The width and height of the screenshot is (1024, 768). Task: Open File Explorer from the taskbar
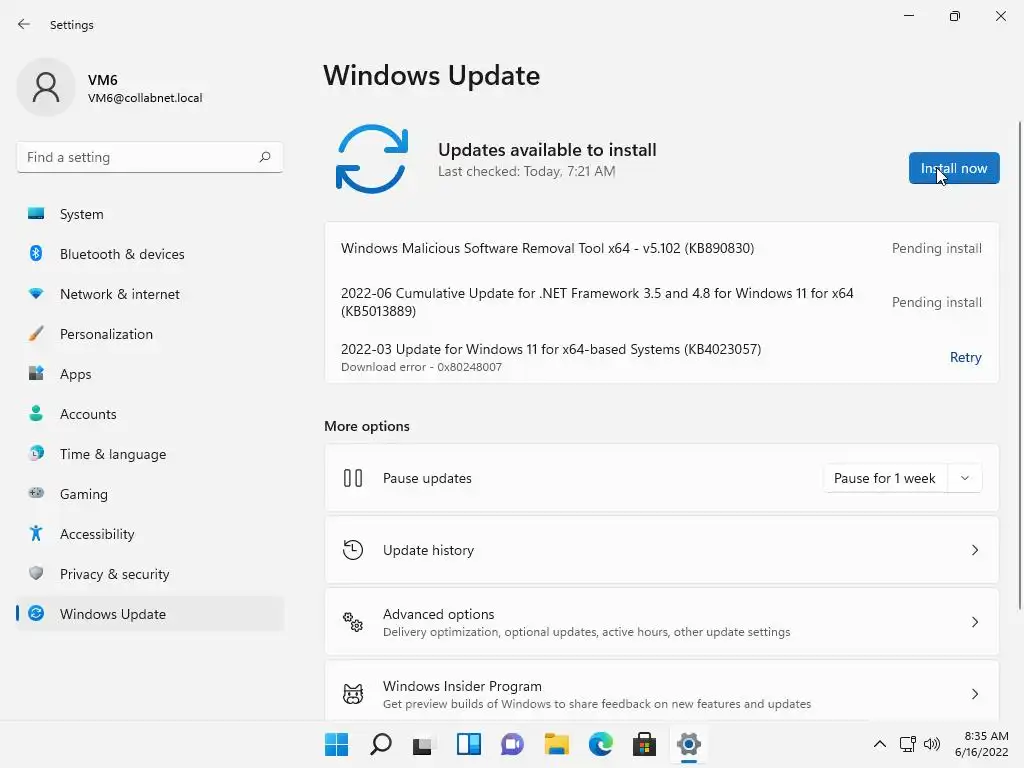[x=556, y=744]
